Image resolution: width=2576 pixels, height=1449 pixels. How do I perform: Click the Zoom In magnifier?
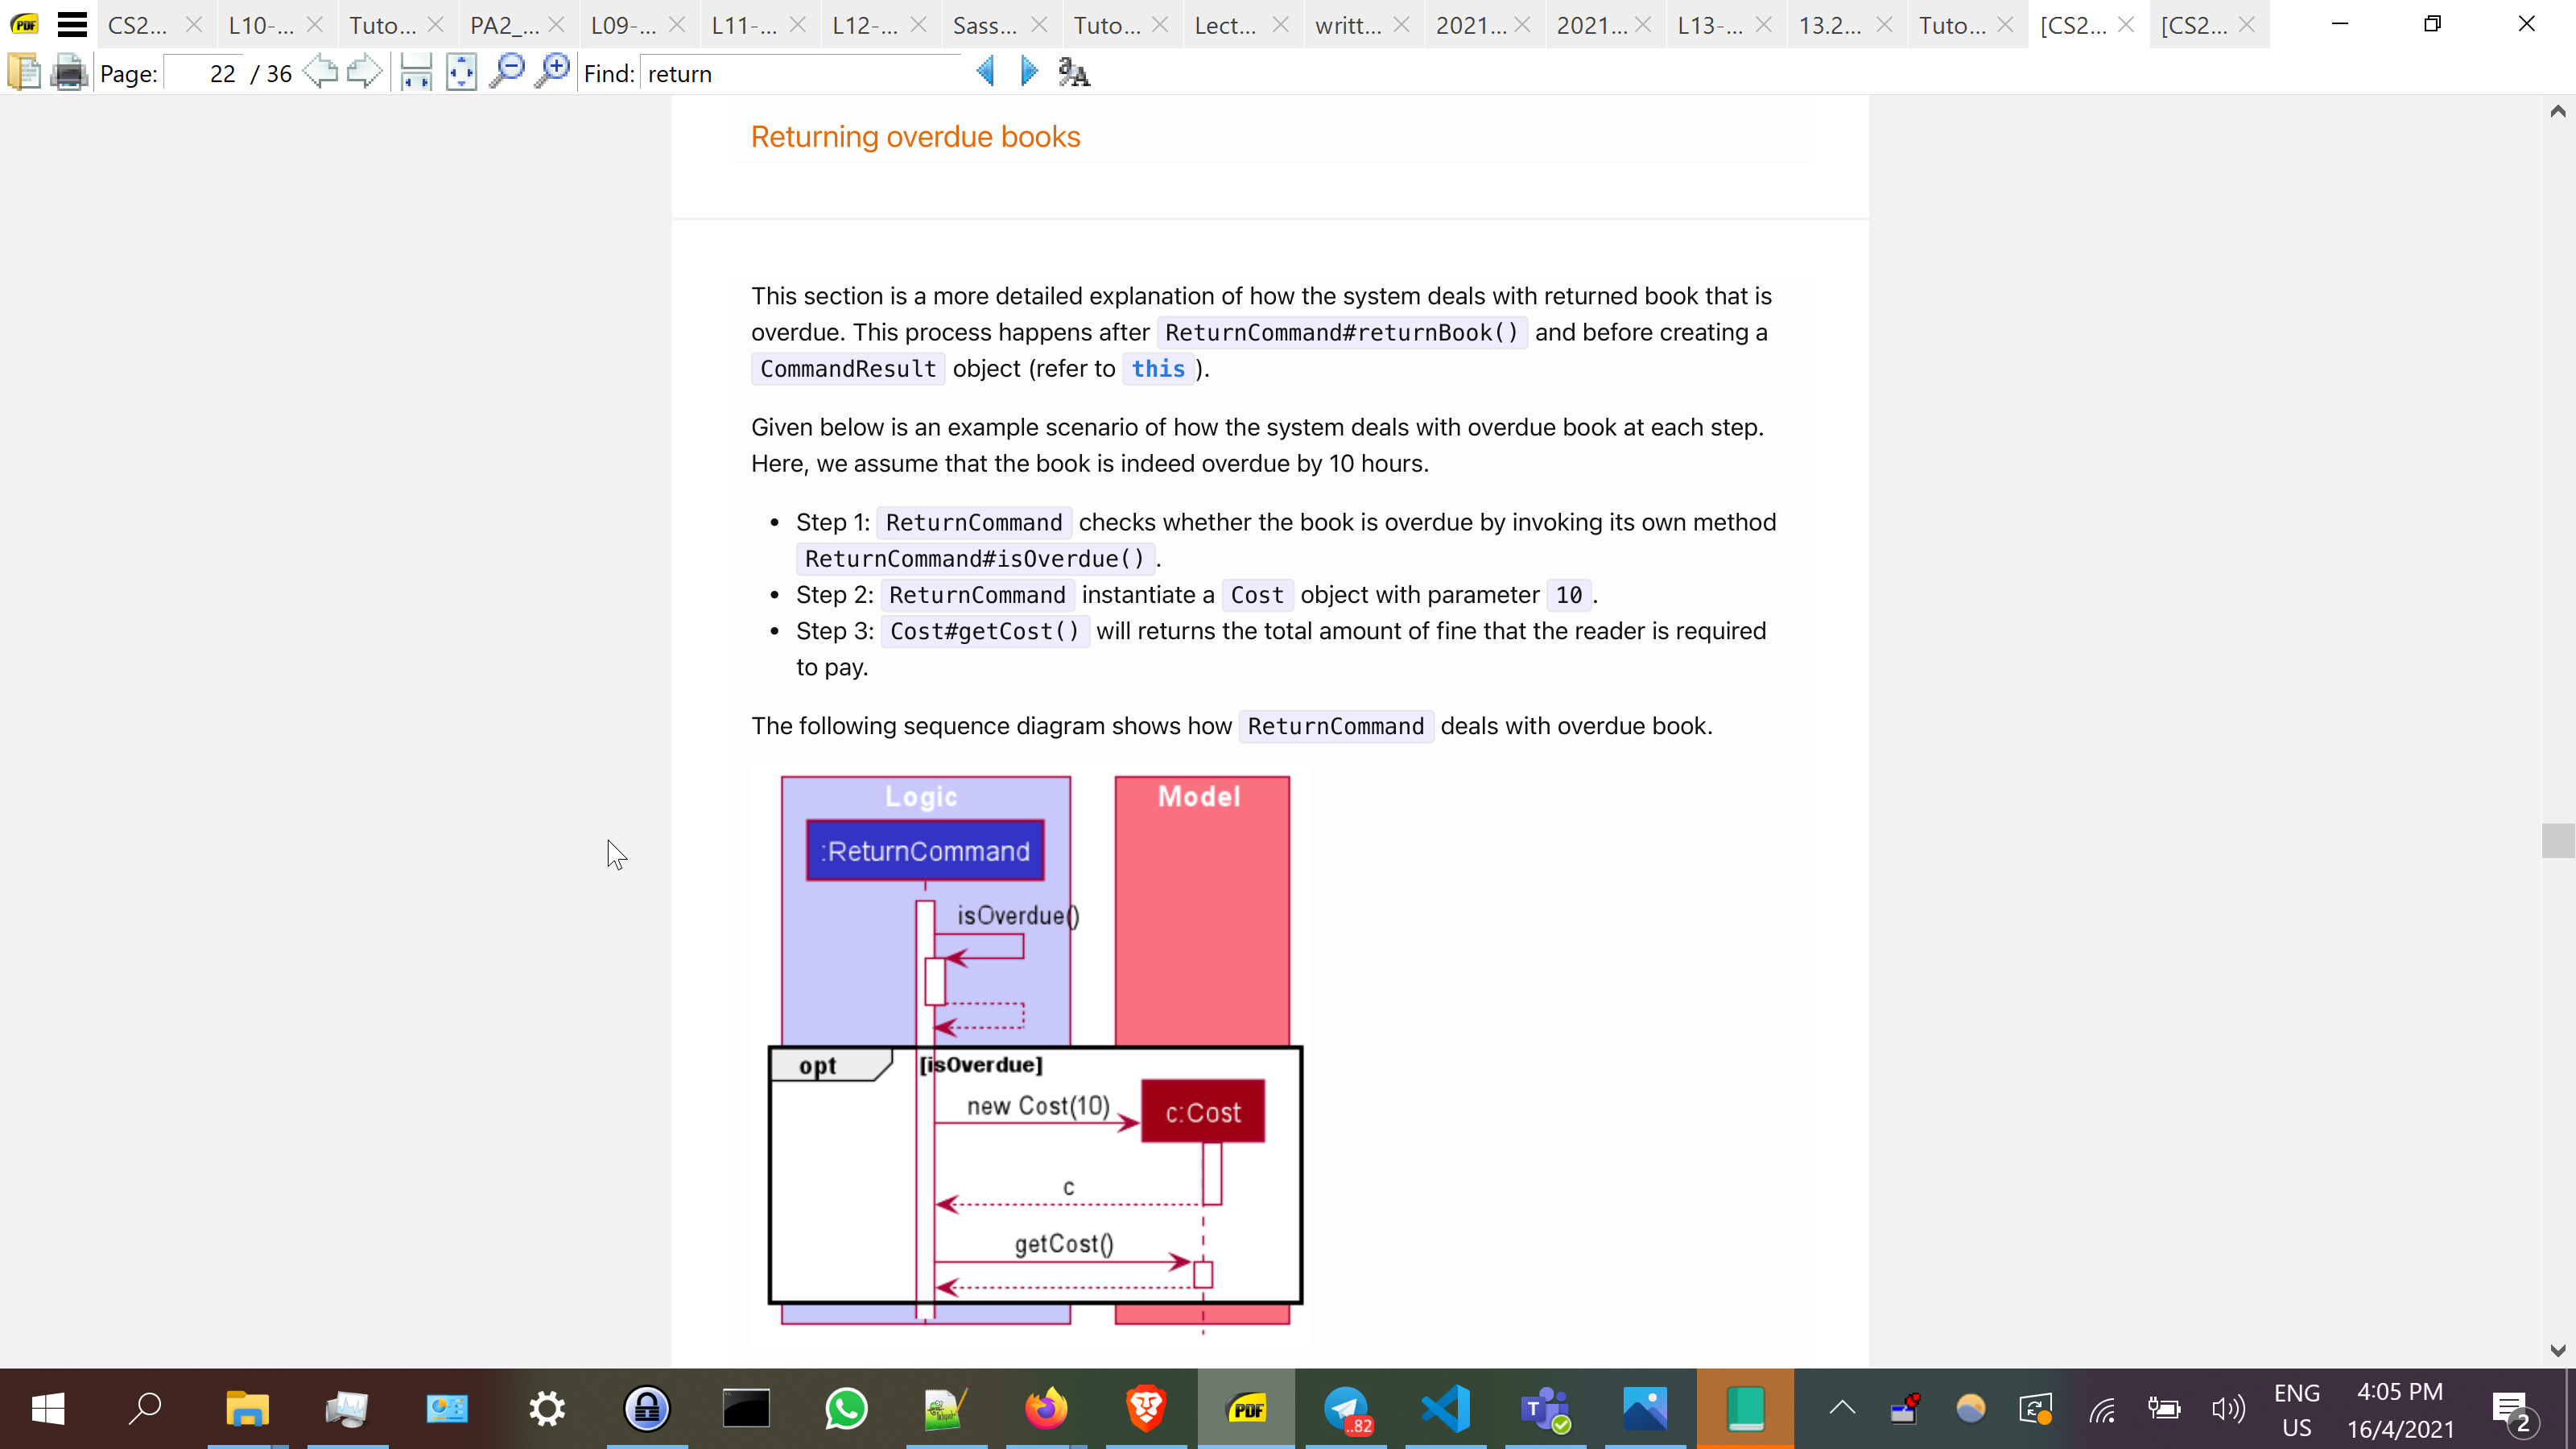(x=552, y=72)
